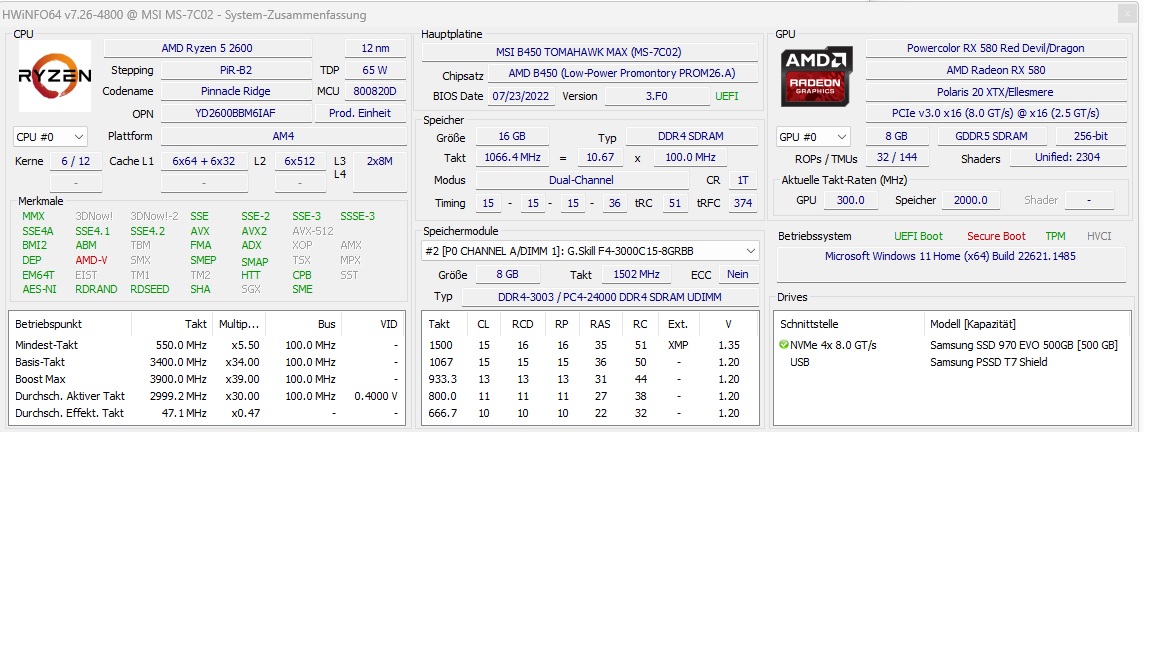Open the GPU #0 selector dropdown
1152x648 pixels.
[813, 137]
